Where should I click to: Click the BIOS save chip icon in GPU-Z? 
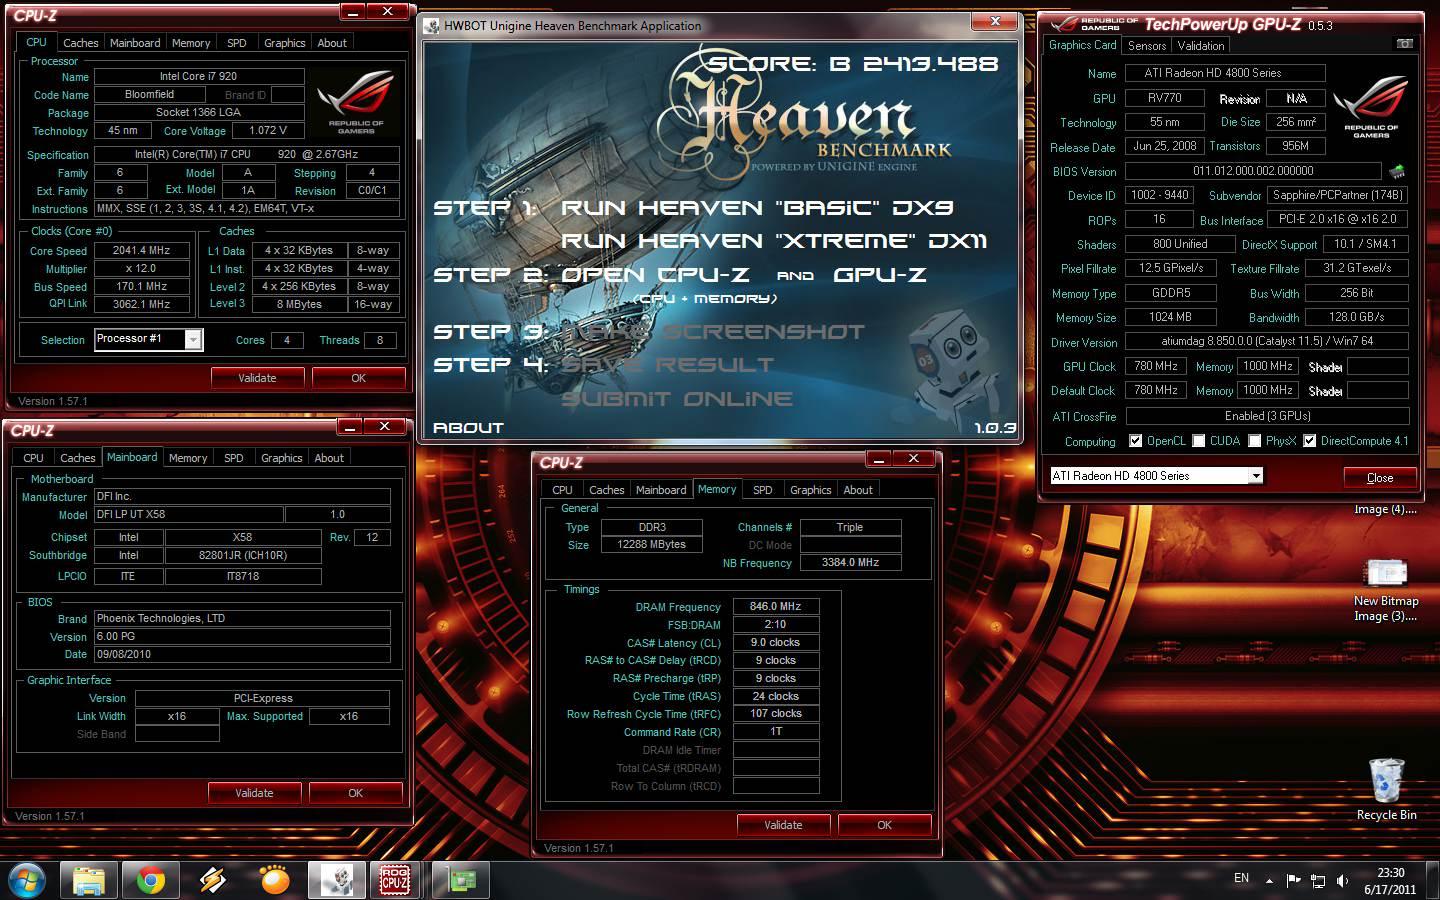1397,171
